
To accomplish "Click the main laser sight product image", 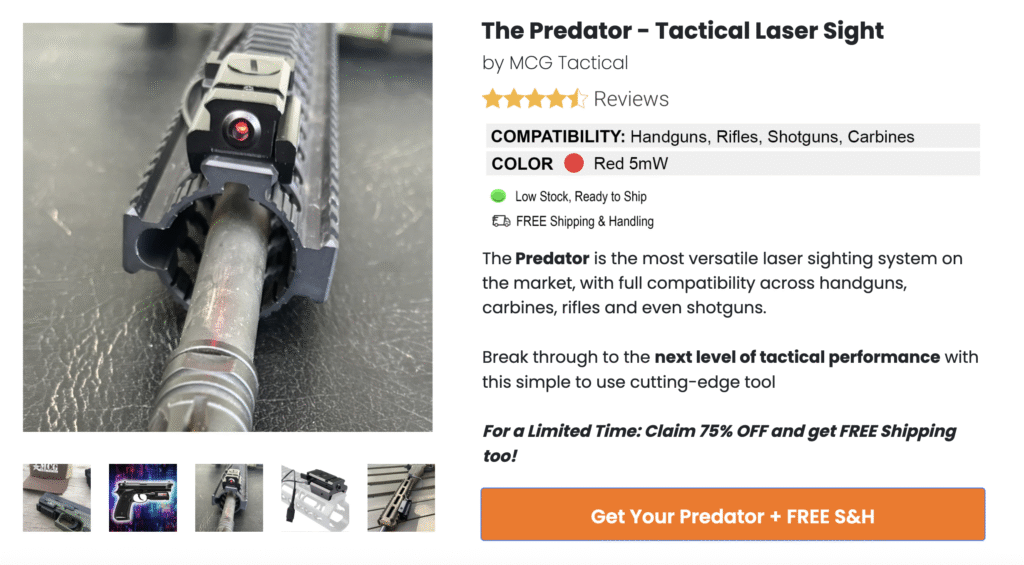I will (x=228, y=227).
